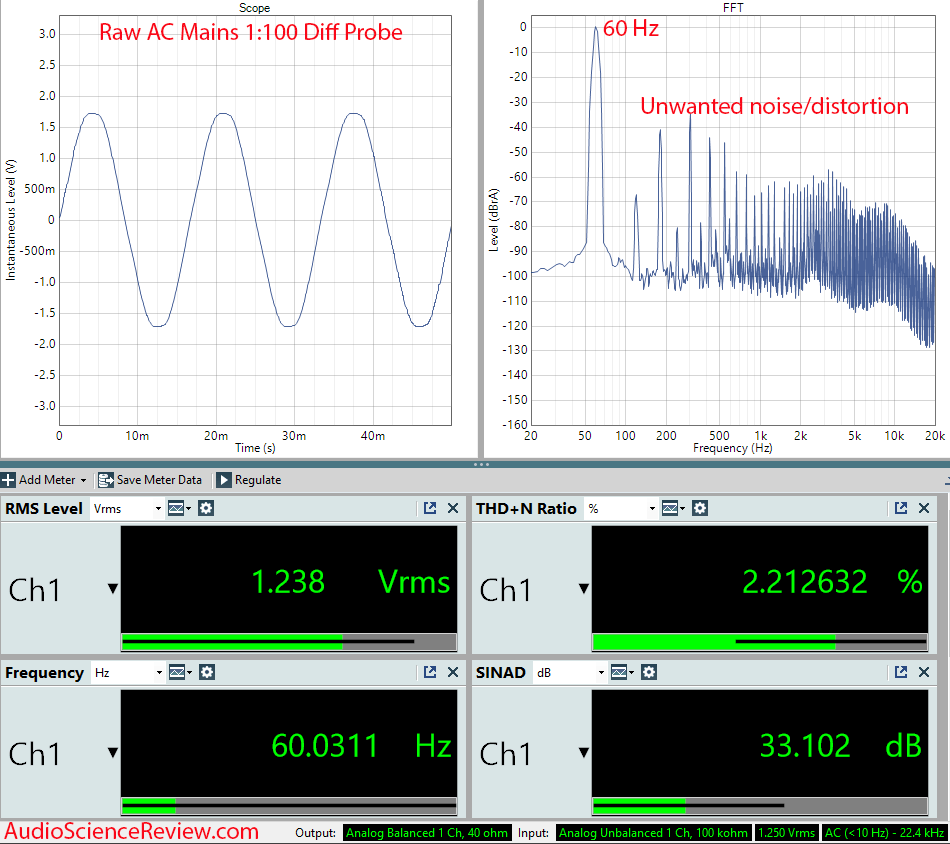Image resolution: width=950 pixels, height=844 pixels.
Task: Click inside the Scope waveform plot
Action: 255,220
